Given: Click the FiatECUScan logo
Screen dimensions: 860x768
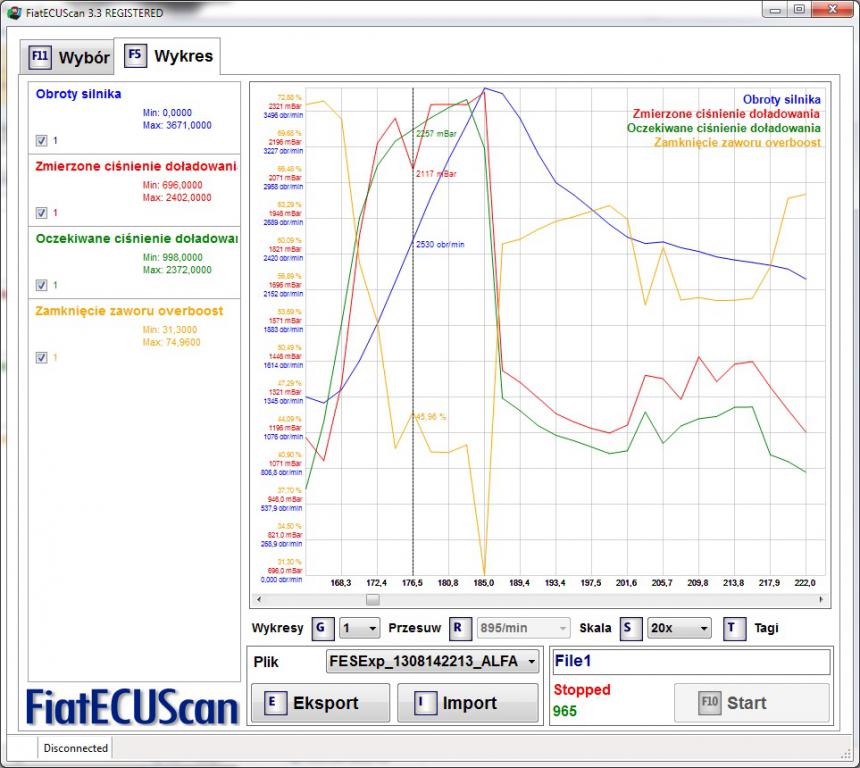Looking at the screenshot, I should 132,708.
